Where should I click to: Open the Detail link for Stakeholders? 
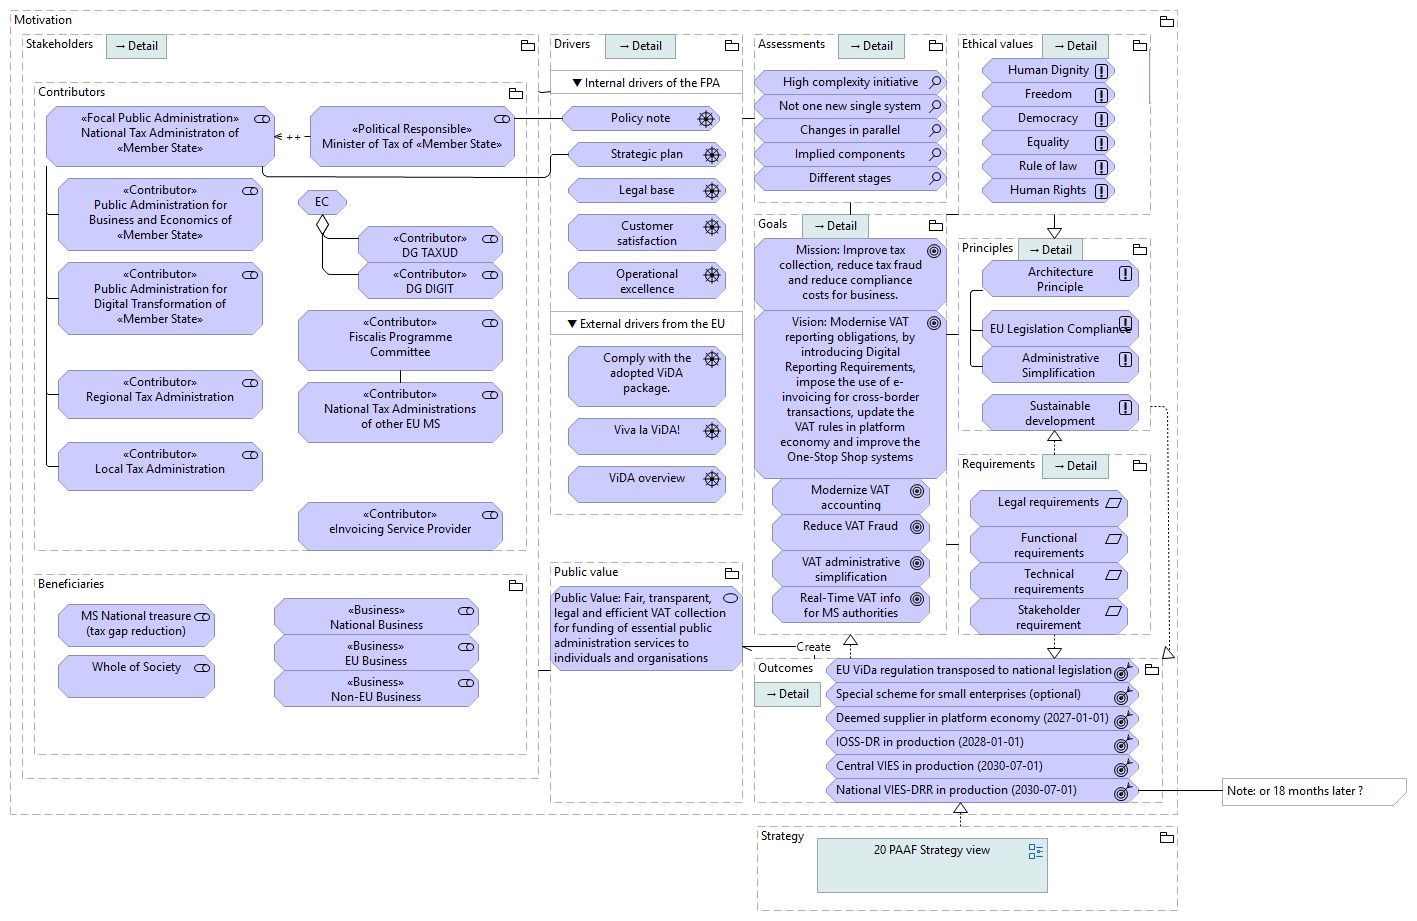click(x=137, y=46)
